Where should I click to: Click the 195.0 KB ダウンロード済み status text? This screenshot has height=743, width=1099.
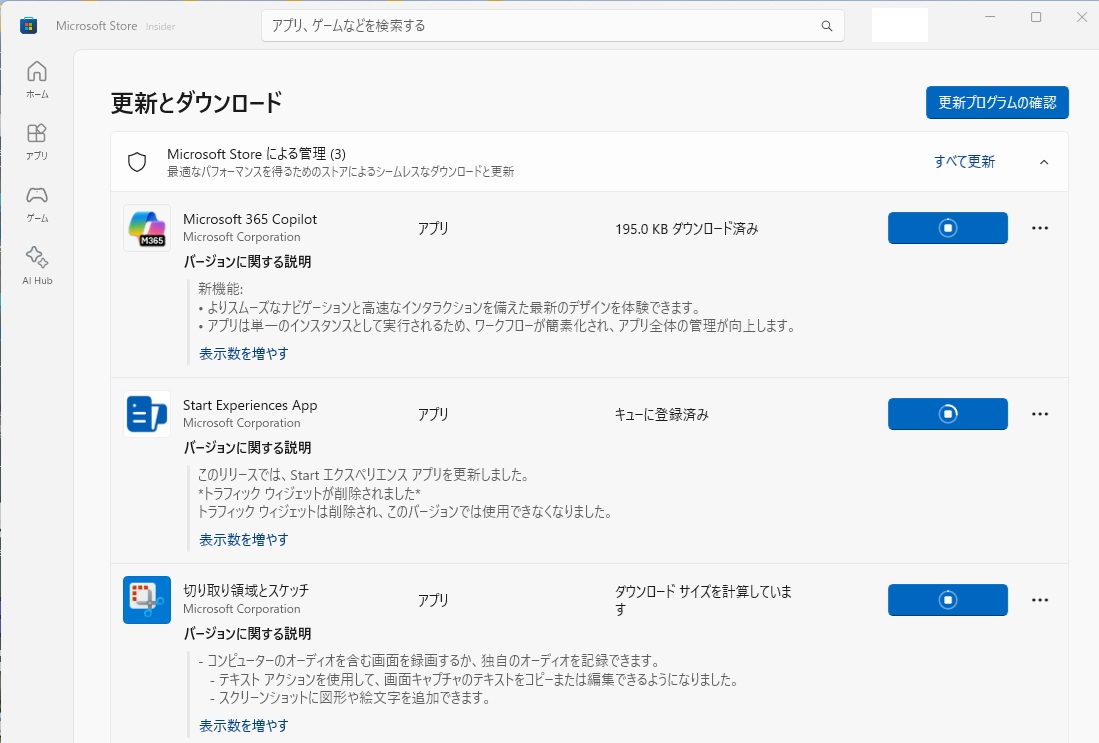pos(687,229)
